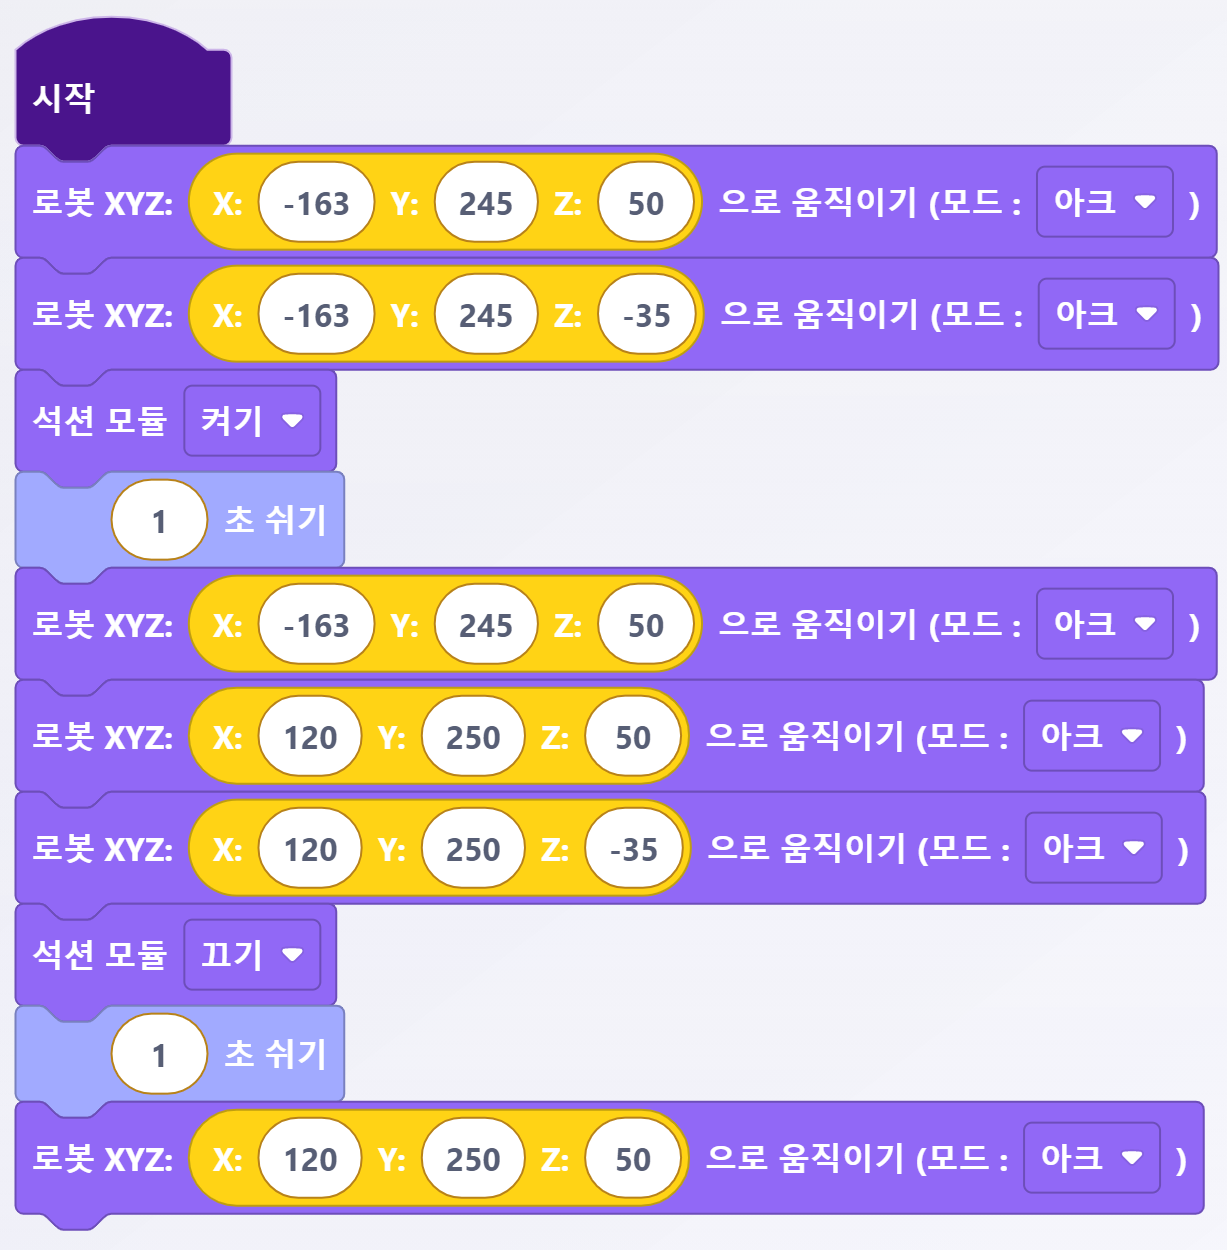Select the 석션 모듈 끄기 block label
Image resolution: width=1227 pixels, height=1250 pixels.
[99, 955]
